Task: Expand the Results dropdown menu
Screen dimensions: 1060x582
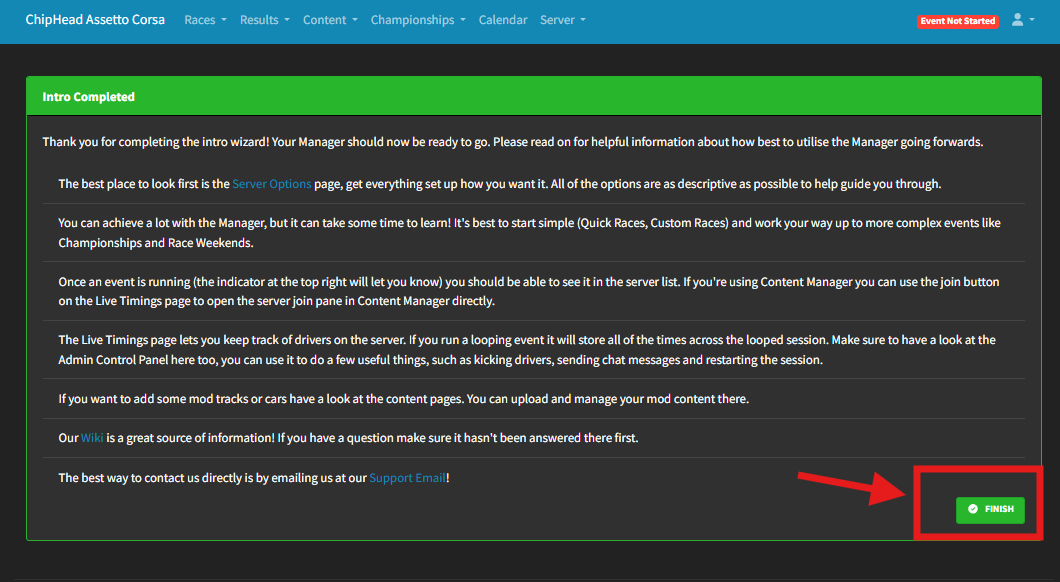Action: 264,20
